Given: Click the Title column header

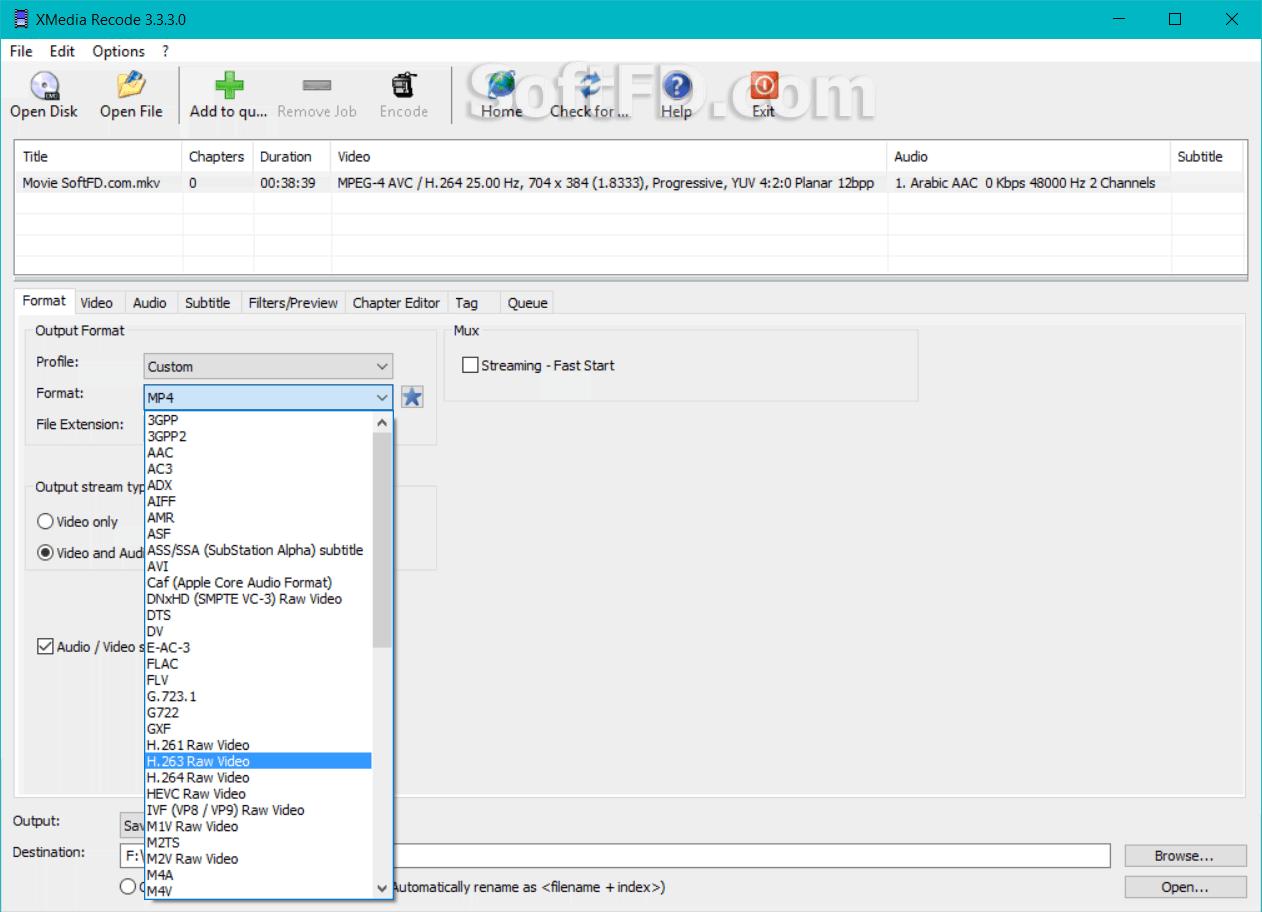Looking at the screenshot, I should [98, 157].
